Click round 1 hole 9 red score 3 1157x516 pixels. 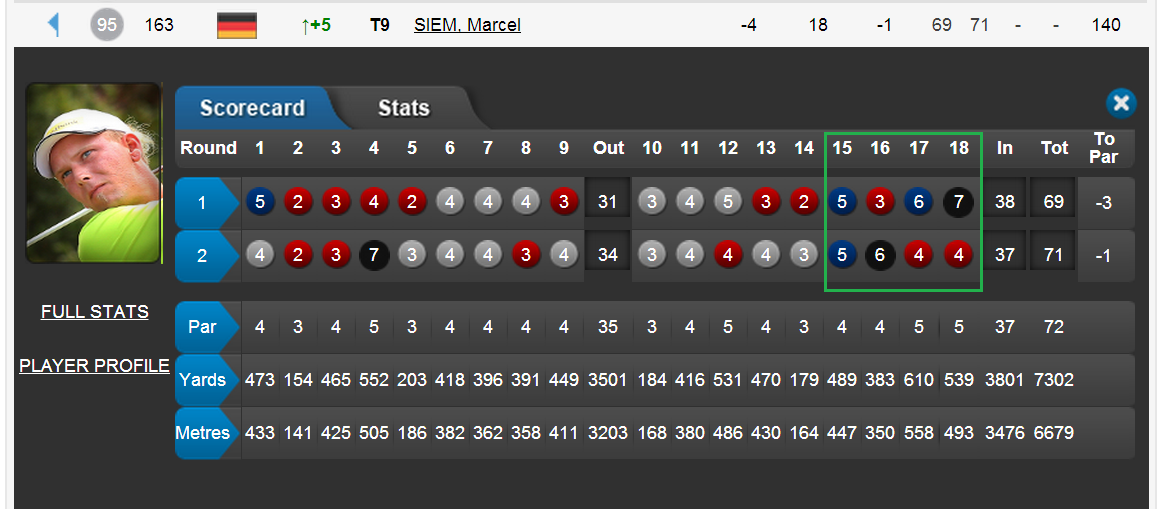point(564,202)
